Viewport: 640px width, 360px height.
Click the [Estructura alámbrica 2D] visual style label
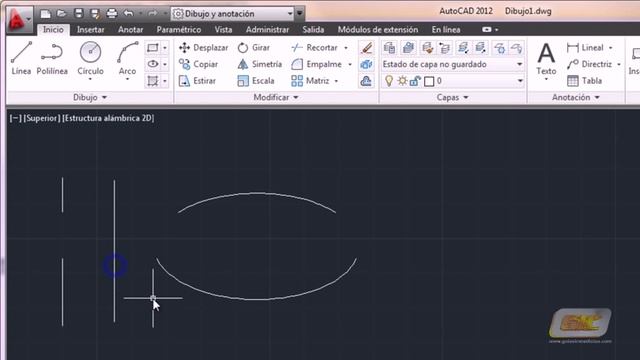coord(108,118)
